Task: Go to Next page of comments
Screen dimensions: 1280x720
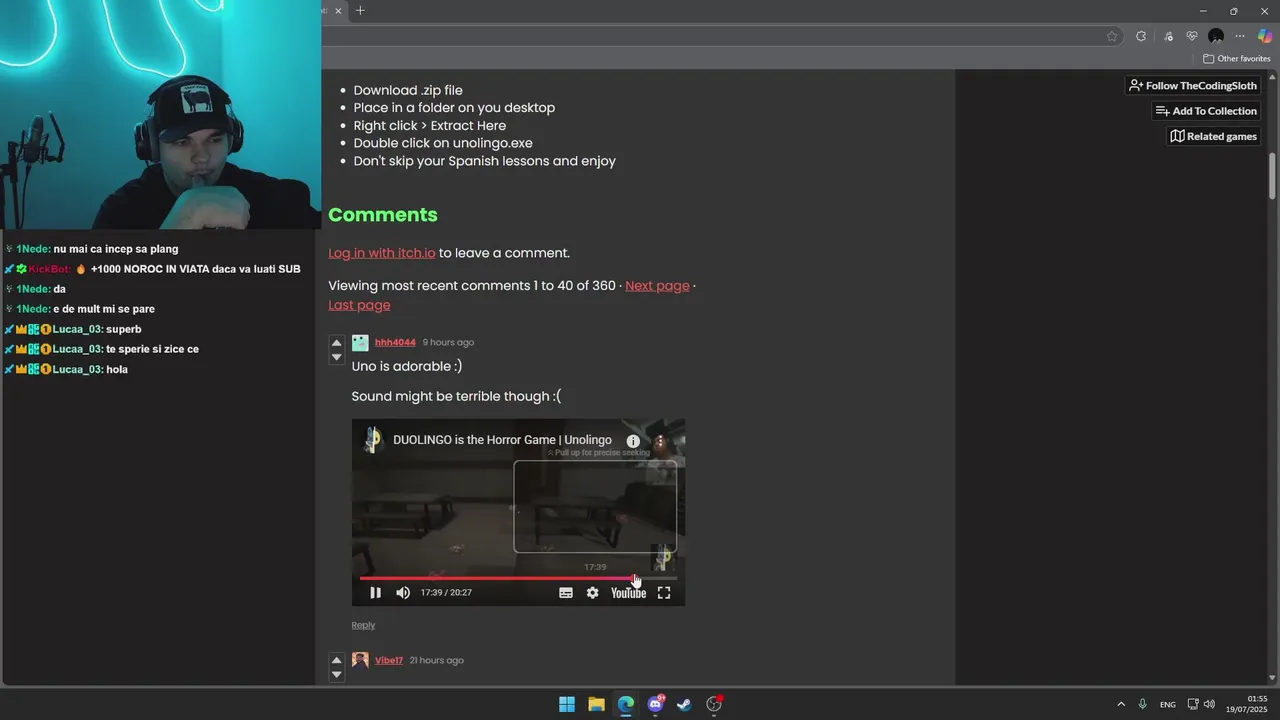Action: (x=657, y=286)
